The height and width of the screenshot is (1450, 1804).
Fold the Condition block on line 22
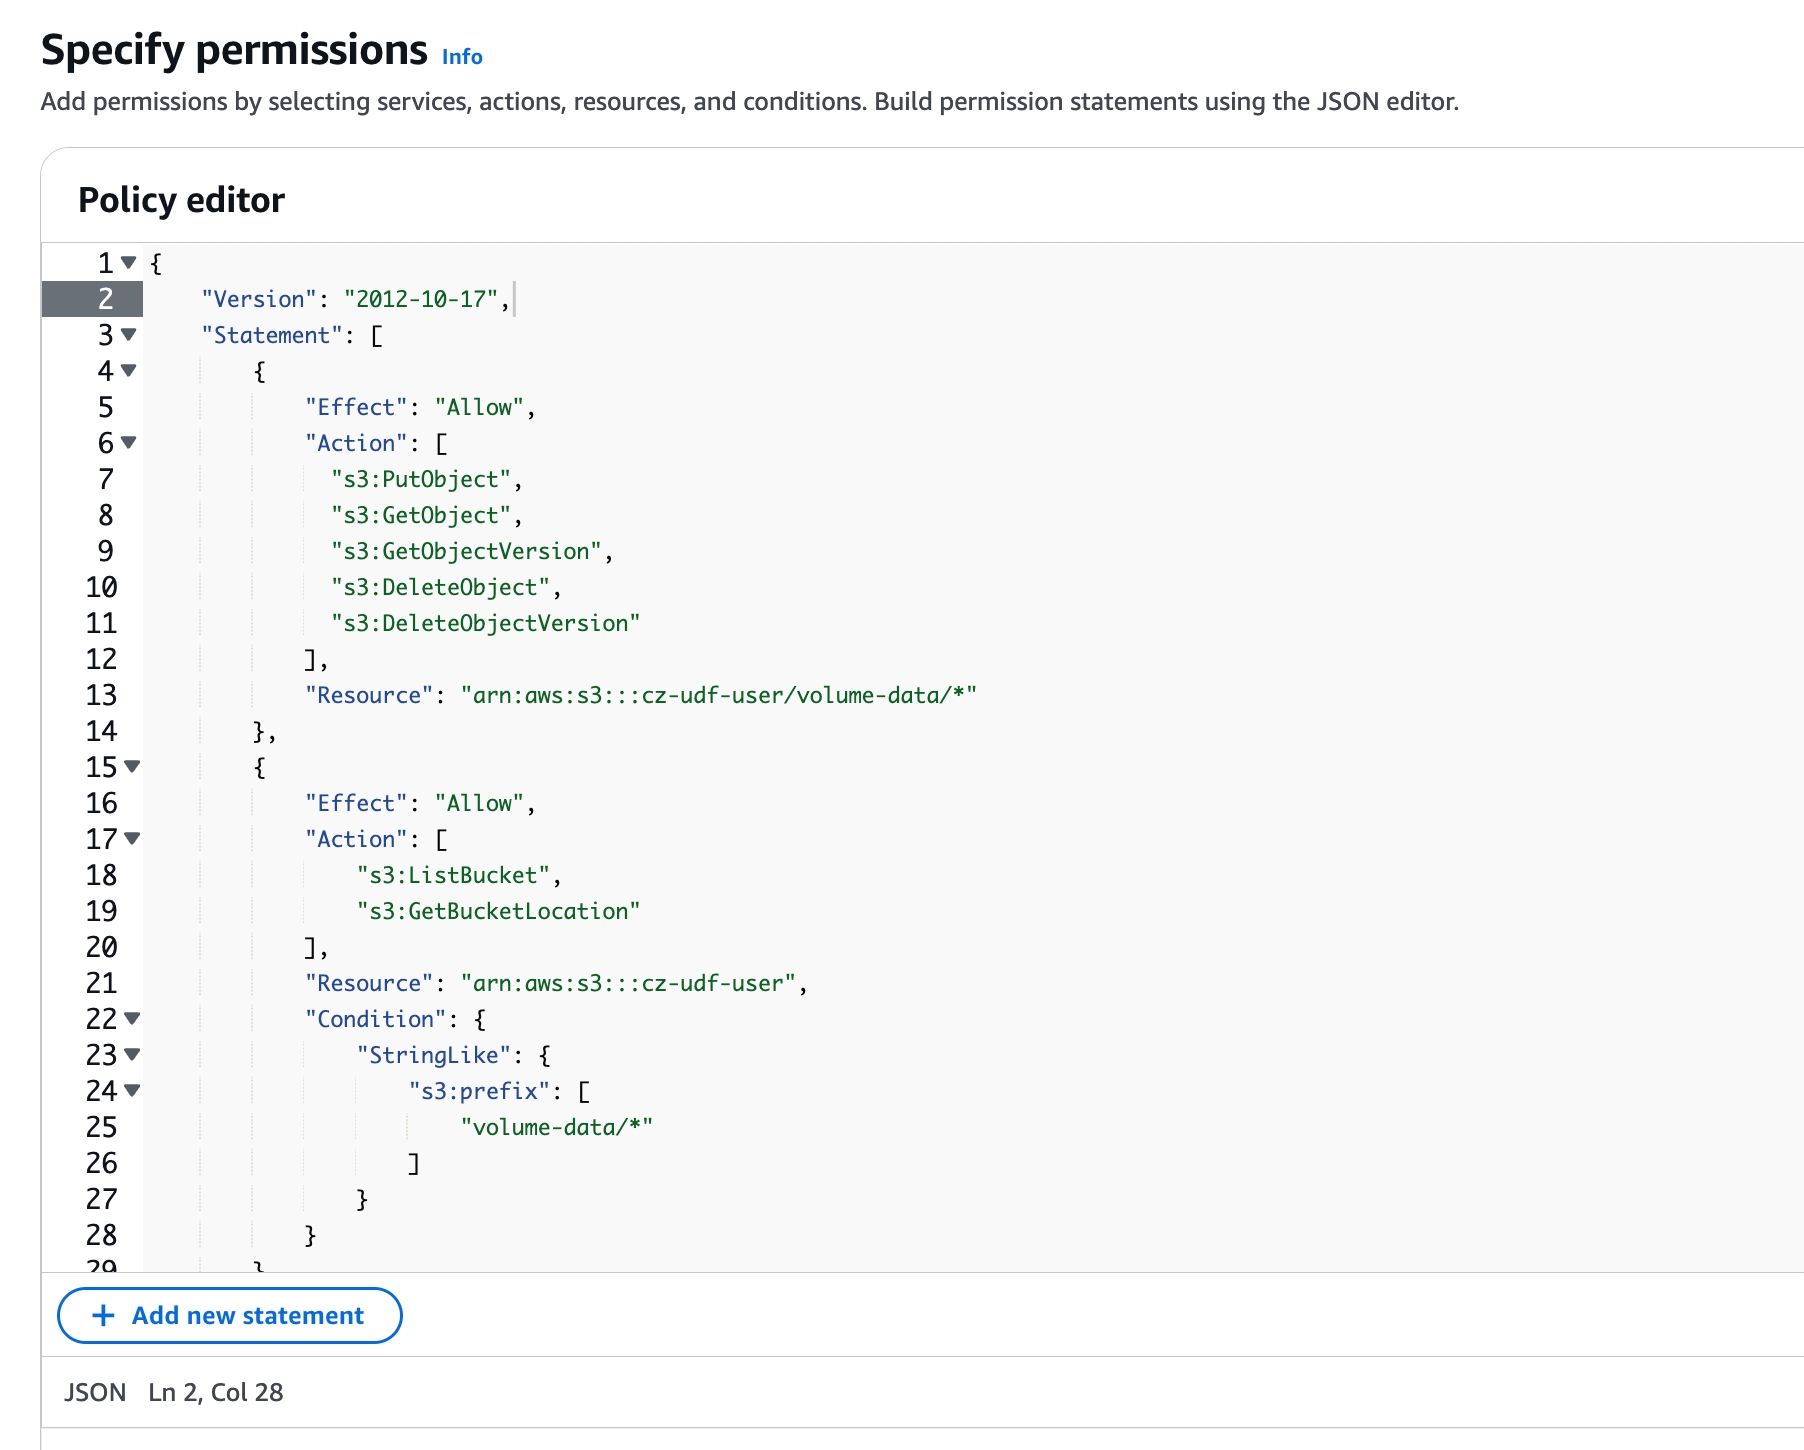coord(132,1019)
